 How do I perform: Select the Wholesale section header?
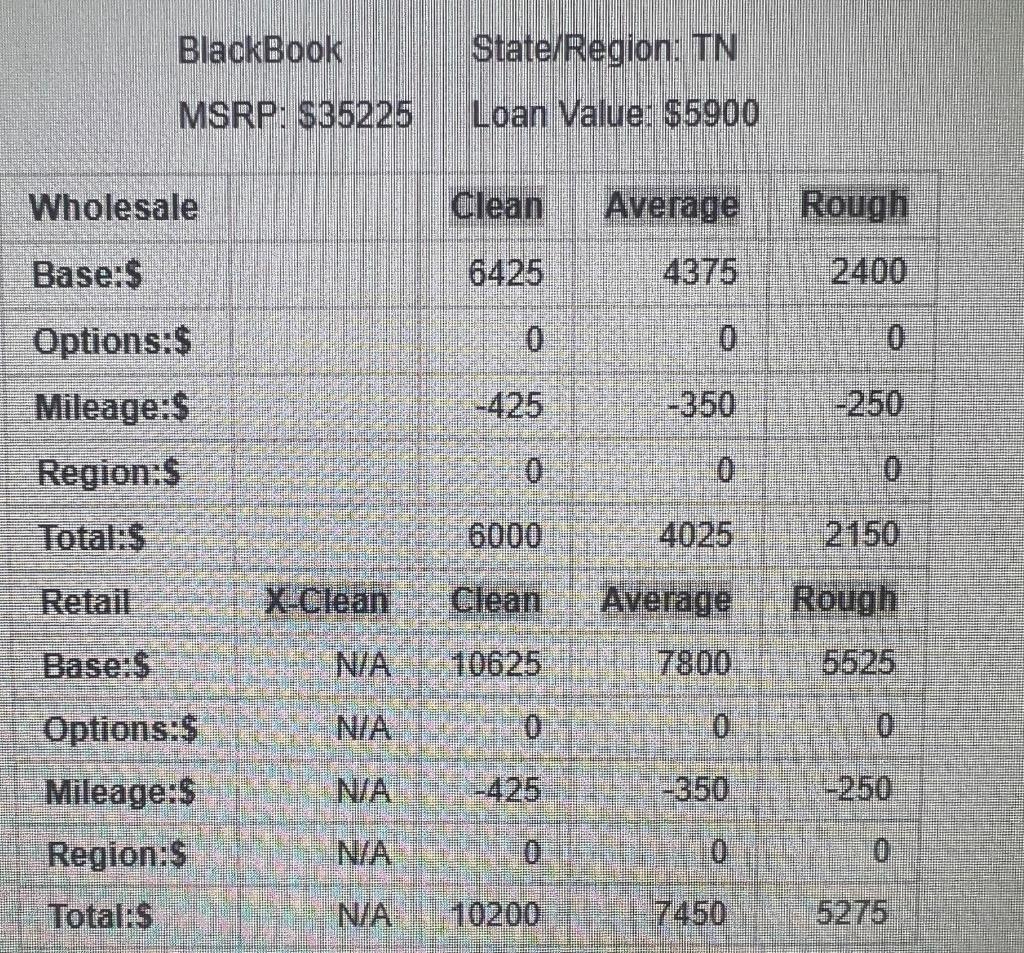[114, 207]
